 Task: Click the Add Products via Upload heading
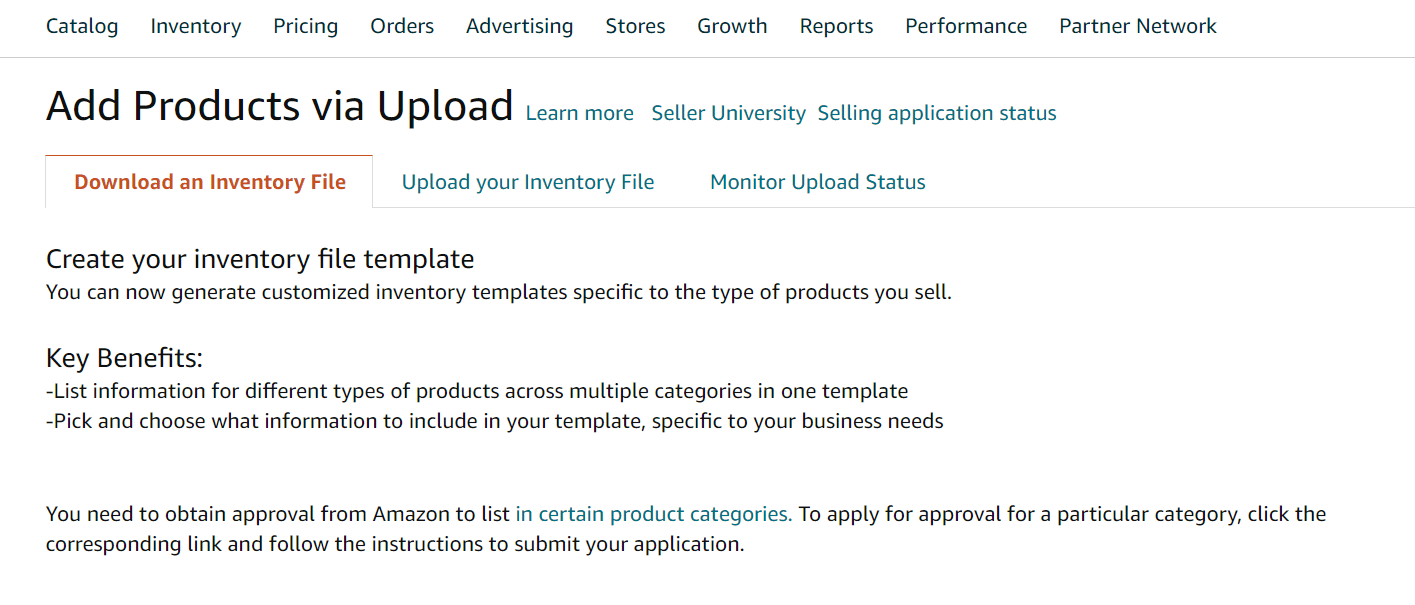pos(280,106)
